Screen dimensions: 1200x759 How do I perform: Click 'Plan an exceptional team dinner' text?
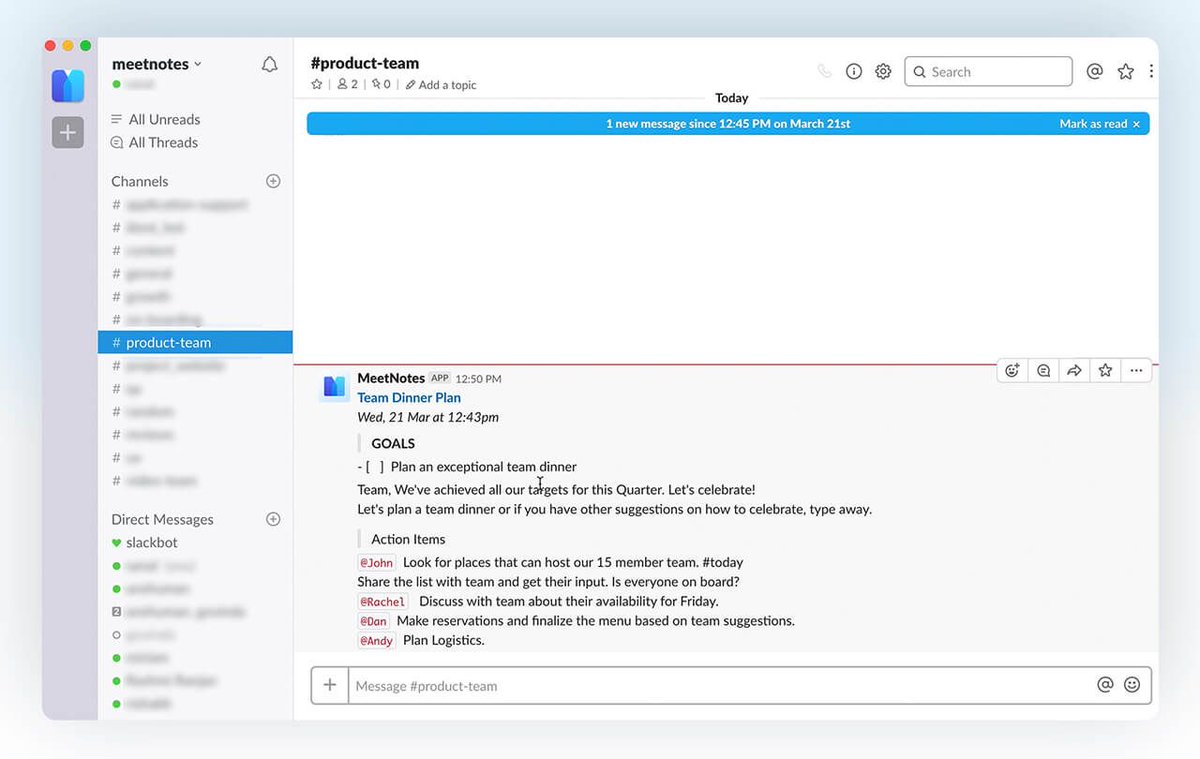point(484,467)
